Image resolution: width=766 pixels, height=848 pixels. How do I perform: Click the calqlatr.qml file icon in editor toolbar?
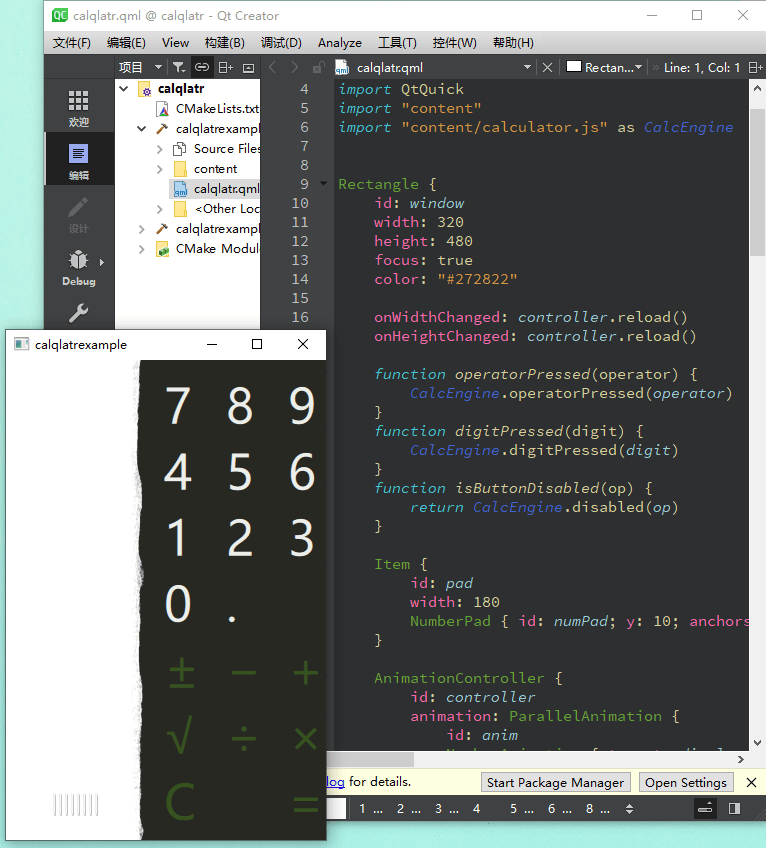click(x=342, y=68)
